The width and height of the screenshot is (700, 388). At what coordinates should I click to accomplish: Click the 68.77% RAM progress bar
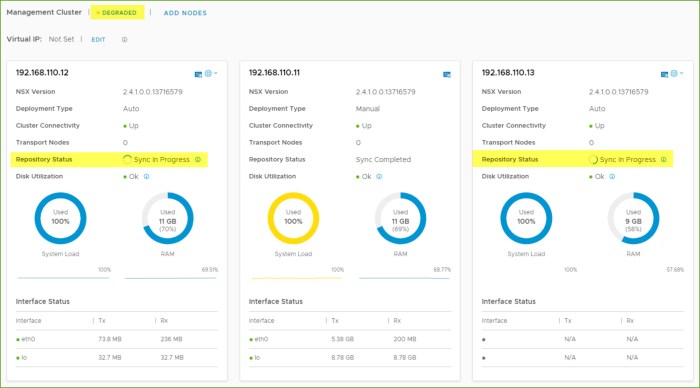(404, 278)
